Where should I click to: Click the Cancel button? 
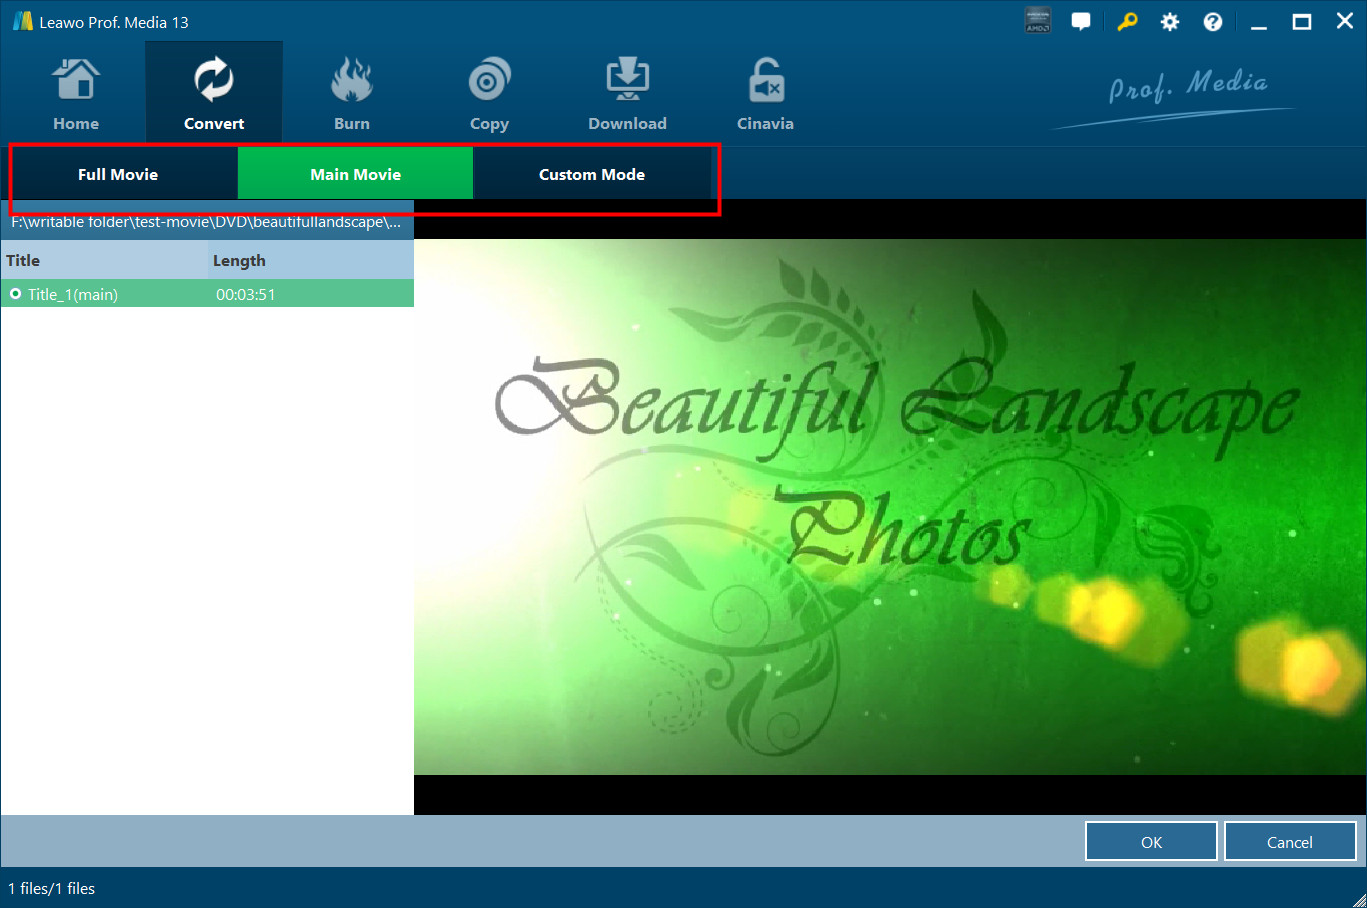point(1290,842)
